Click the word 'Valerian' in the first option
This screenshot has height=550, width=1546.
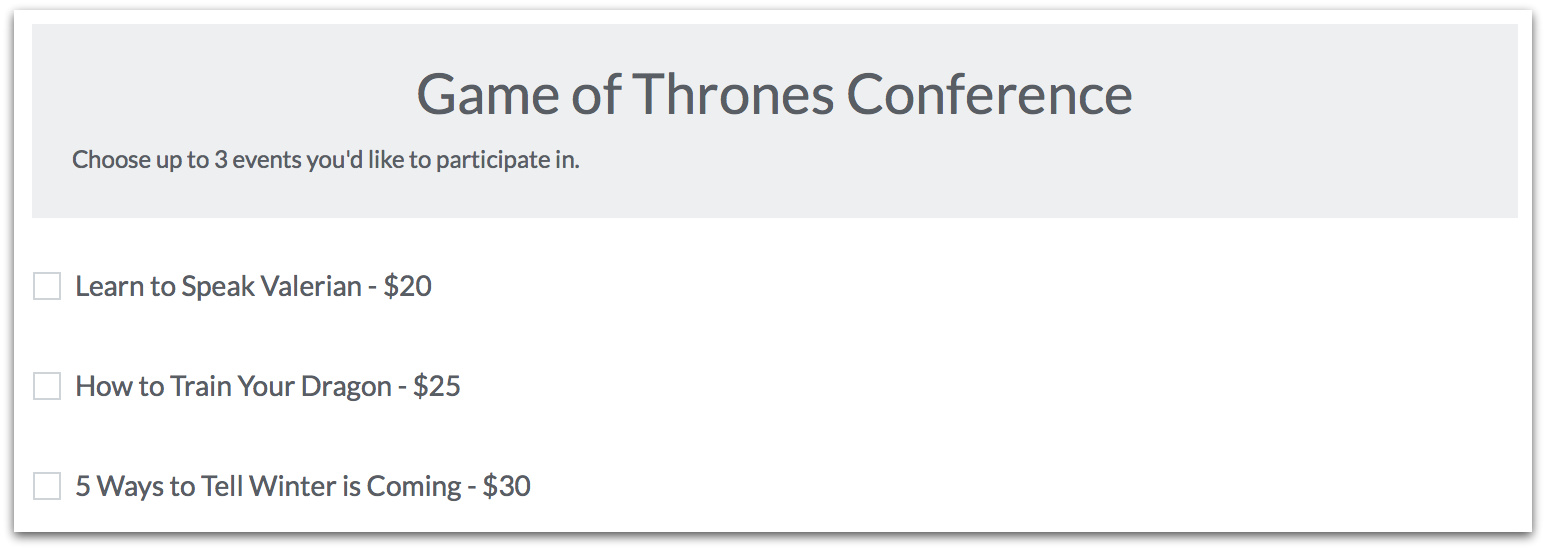(311, 286)
